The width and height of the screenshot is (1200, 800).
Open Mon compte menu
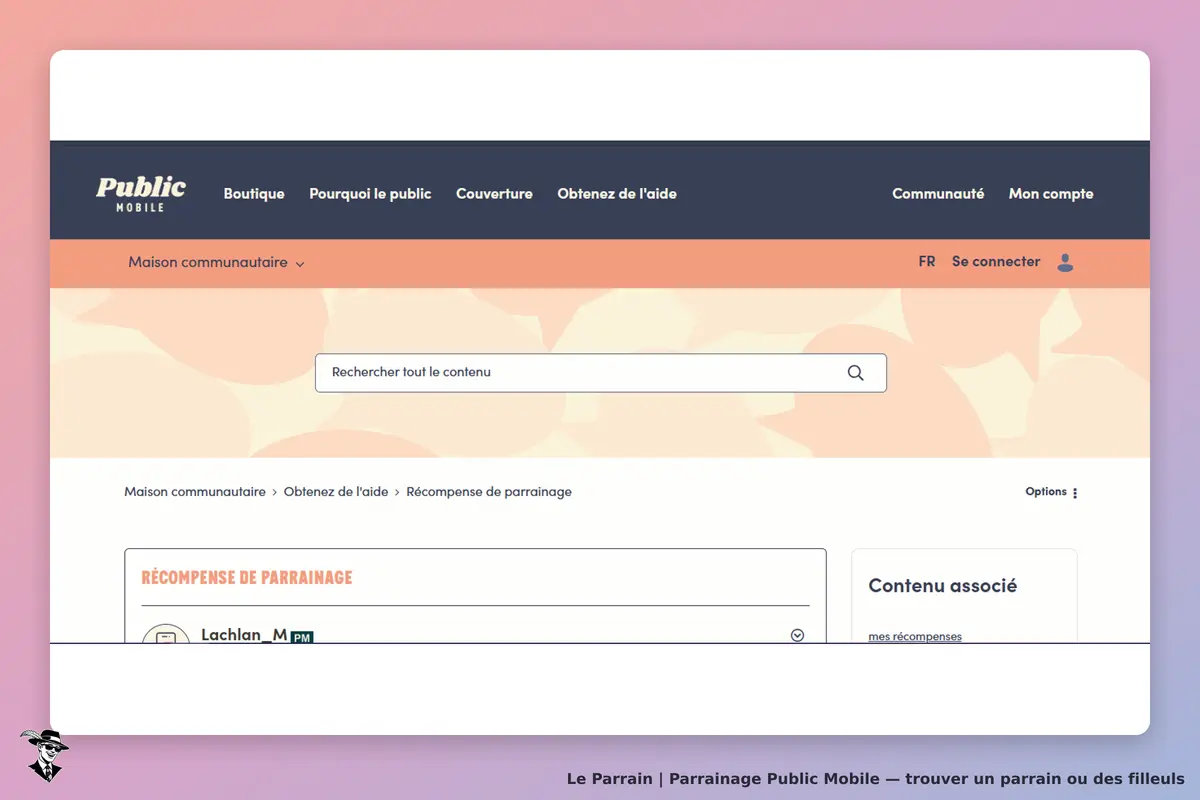point(1051,194)
